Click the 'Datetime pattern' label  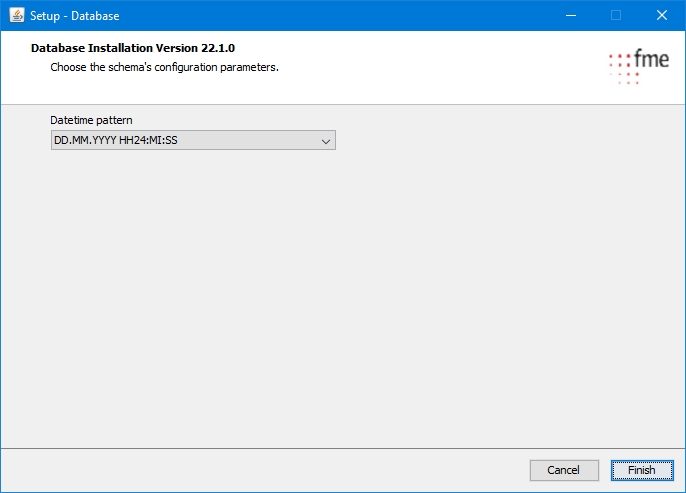point(91,121)
